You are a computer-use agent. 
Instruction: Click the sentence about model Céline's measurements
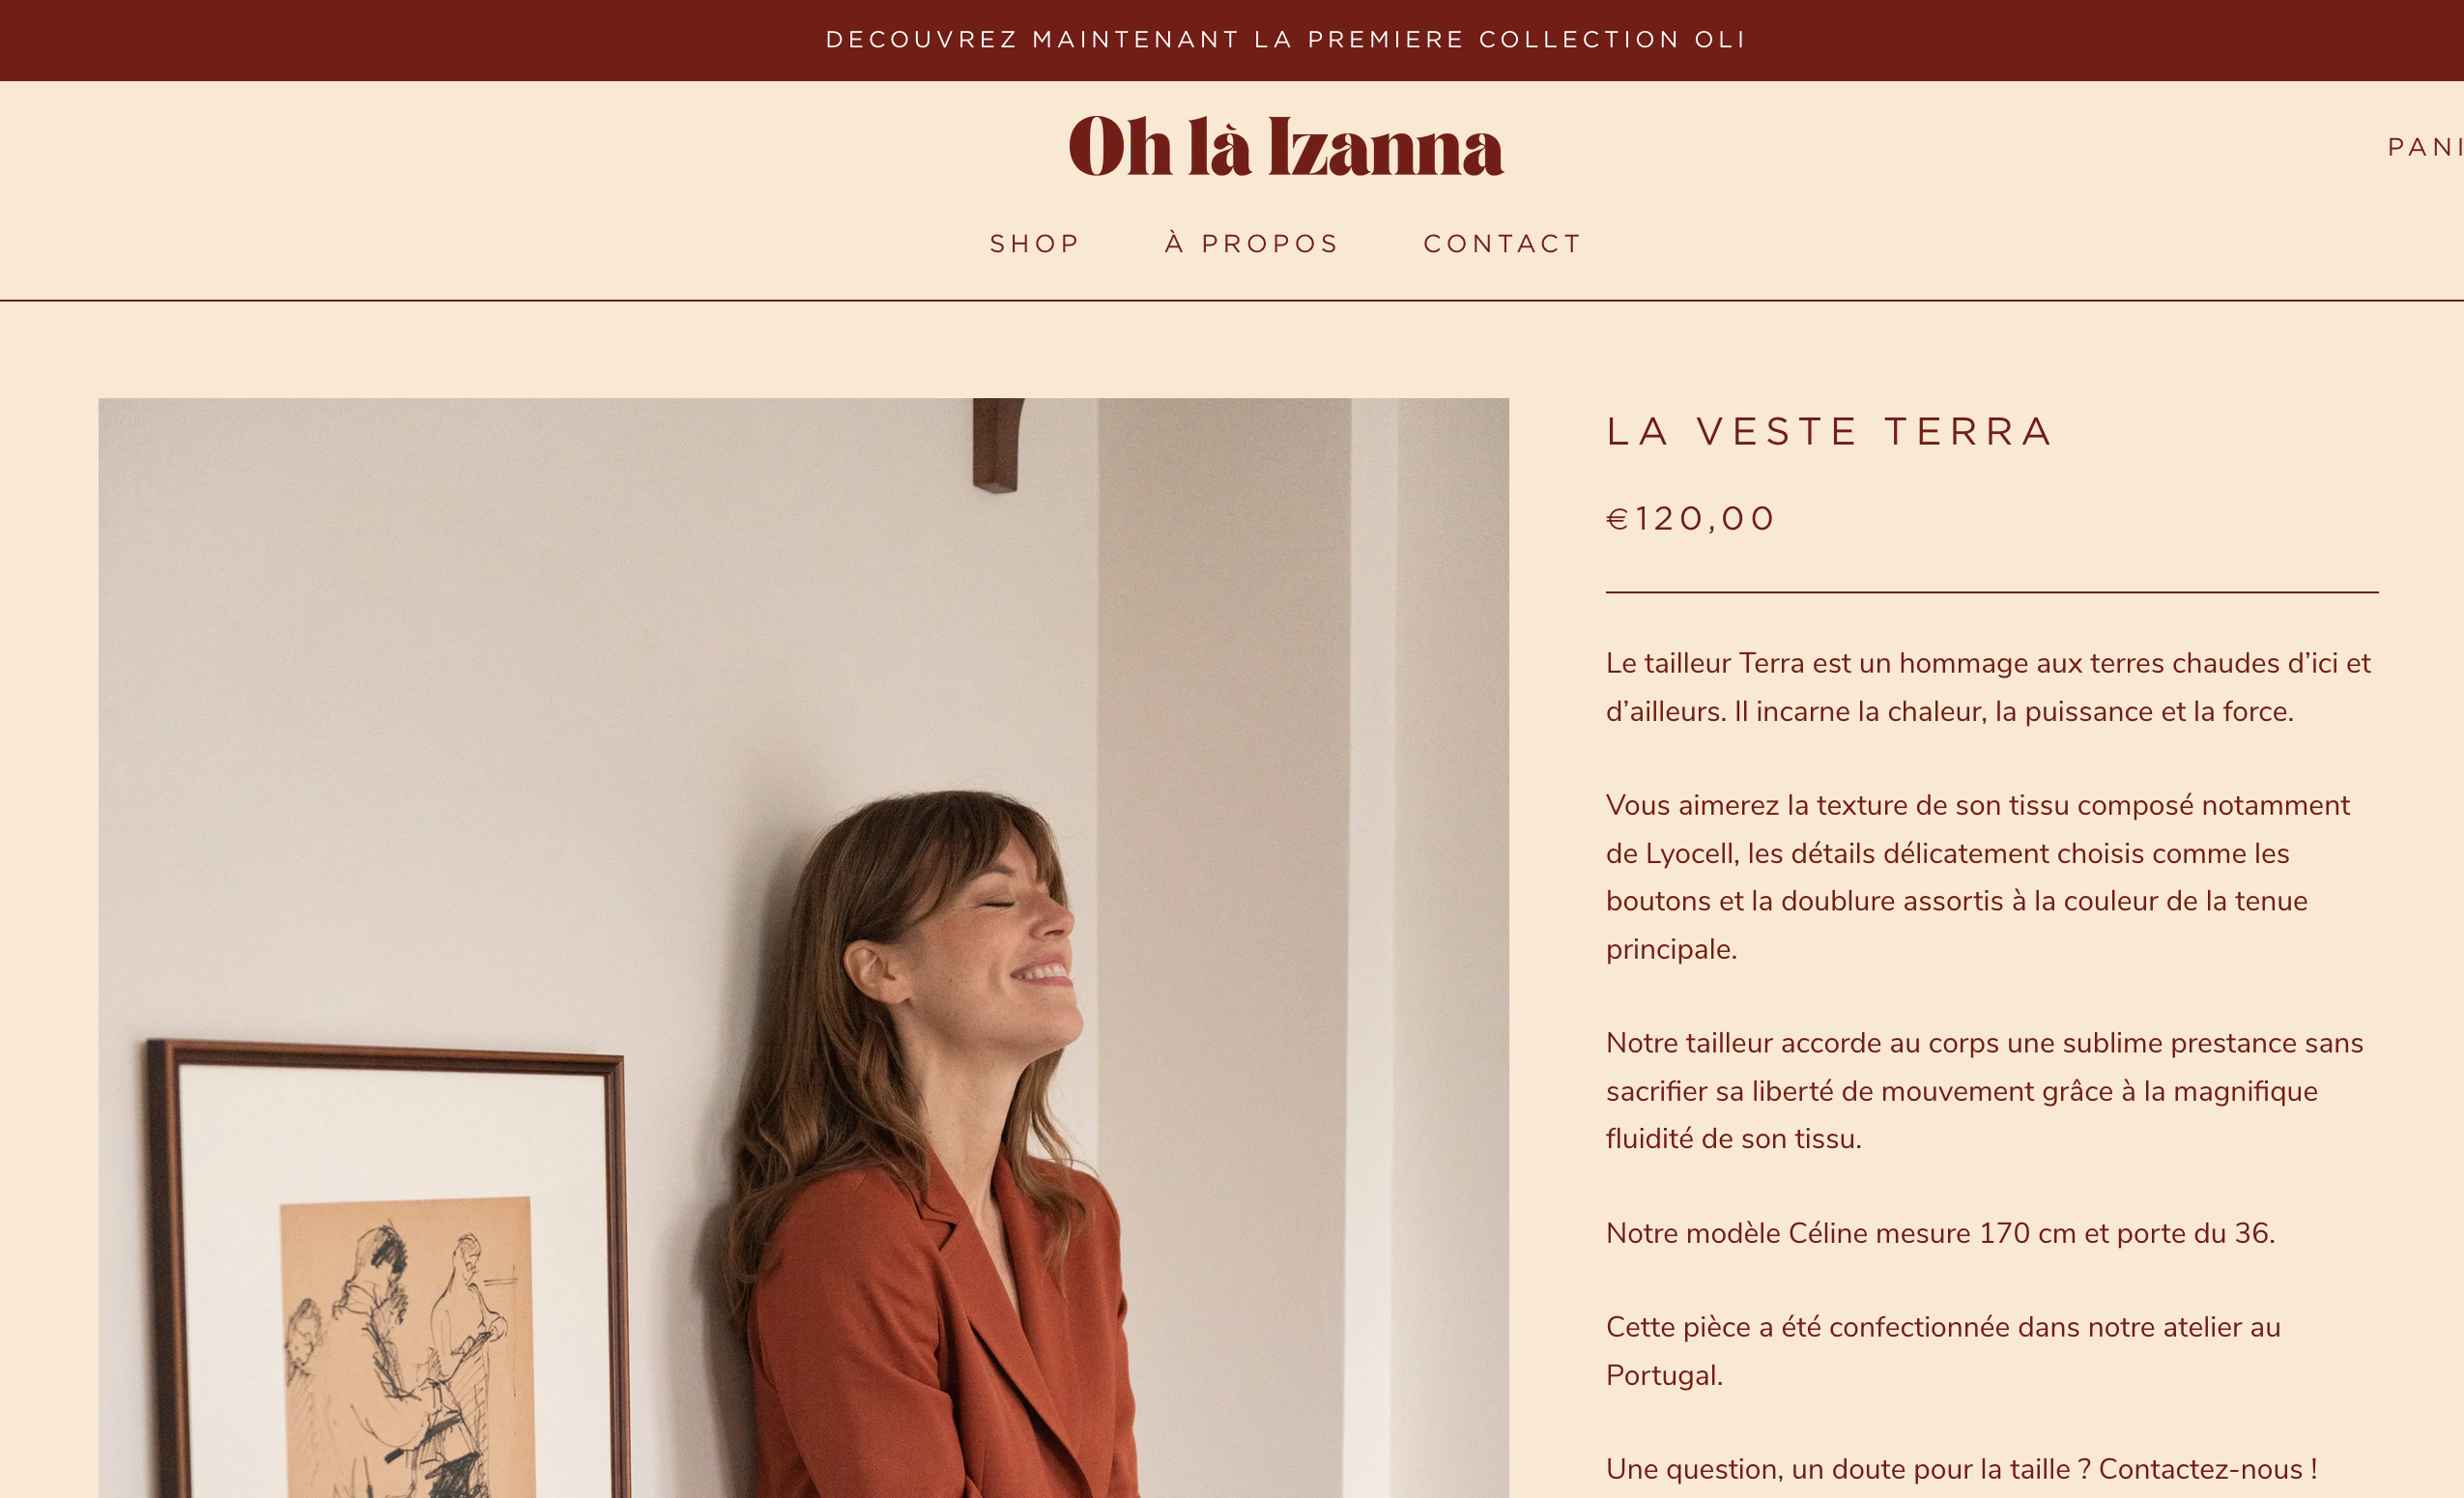click(x=1940, y=1233)
